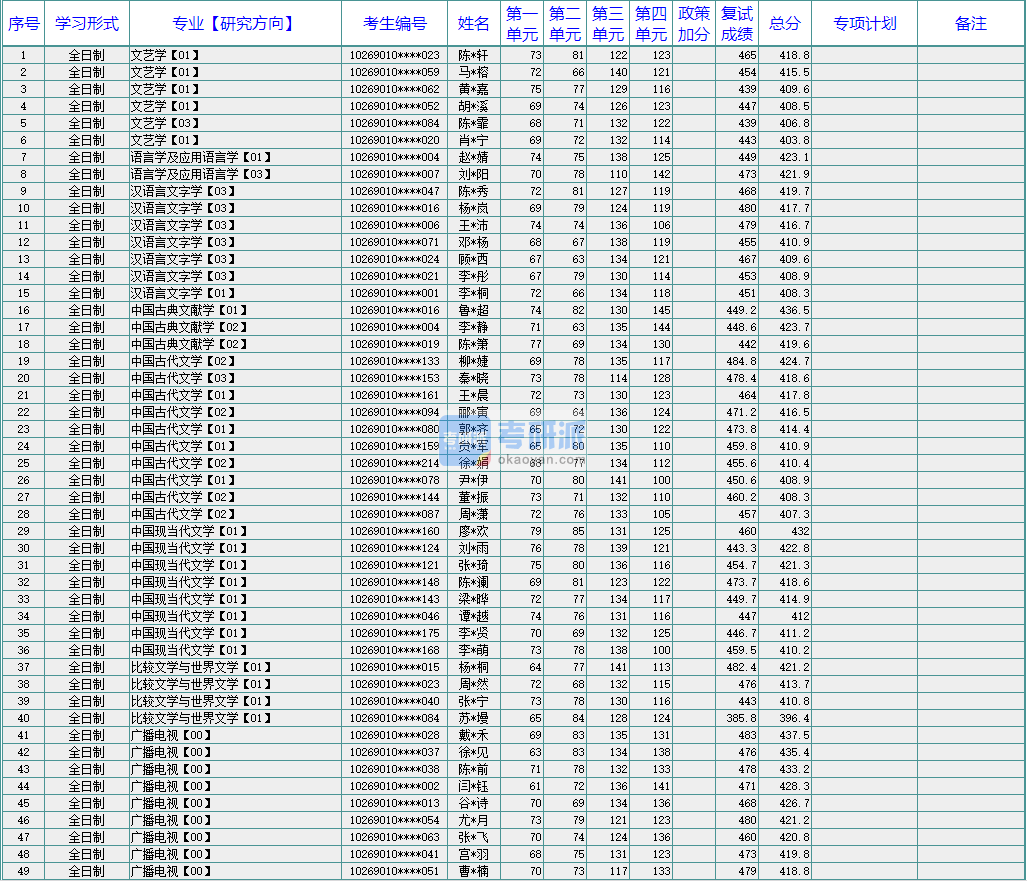Select the 姓名 column header

point(473,23)
